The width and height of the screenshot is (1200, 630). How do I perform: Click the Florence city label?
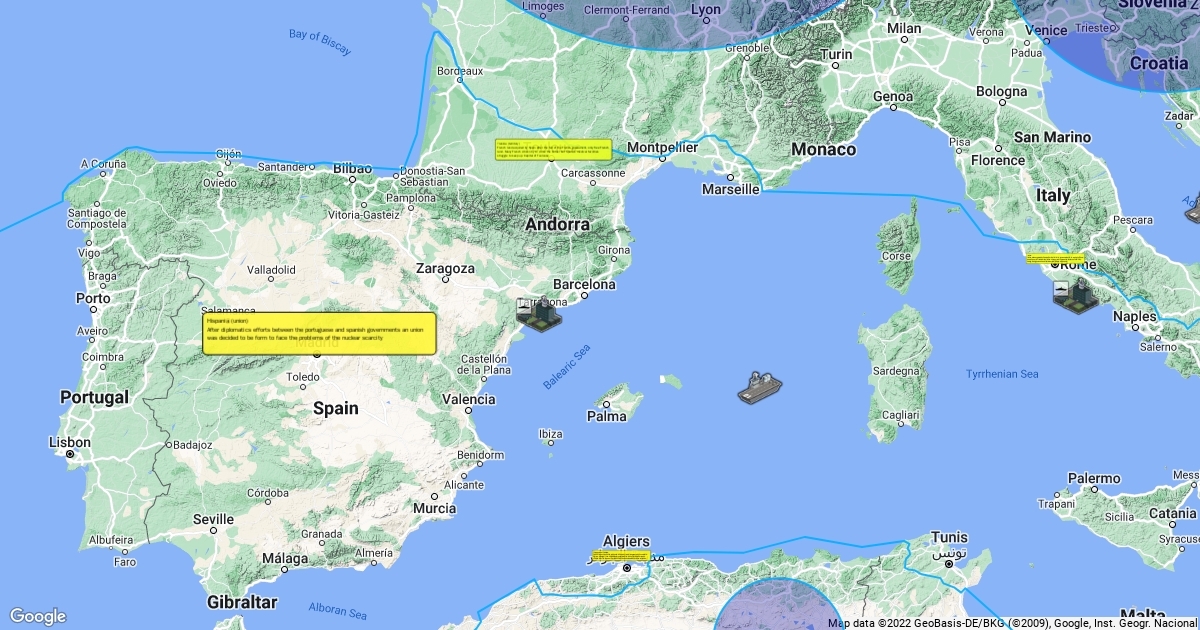pos(998,160)
